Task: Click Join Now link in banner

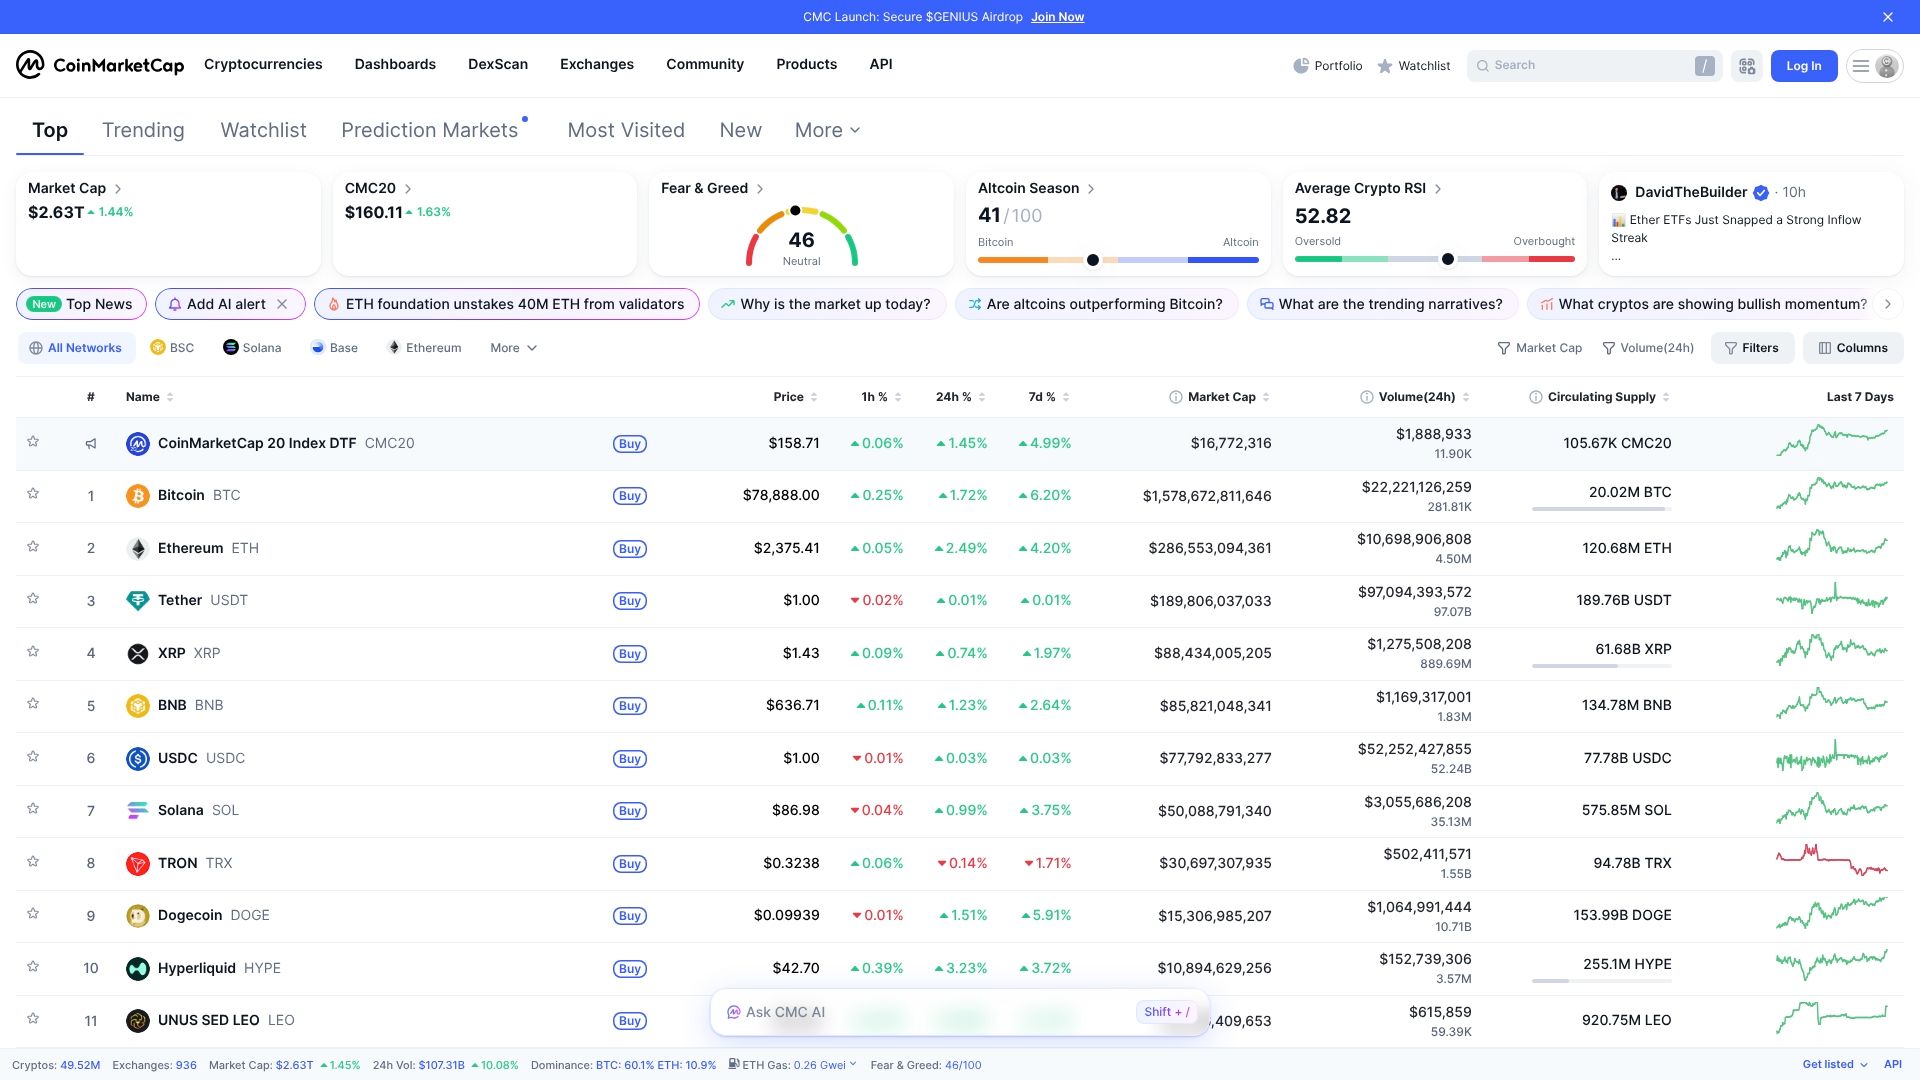Action: point(1057,17)
